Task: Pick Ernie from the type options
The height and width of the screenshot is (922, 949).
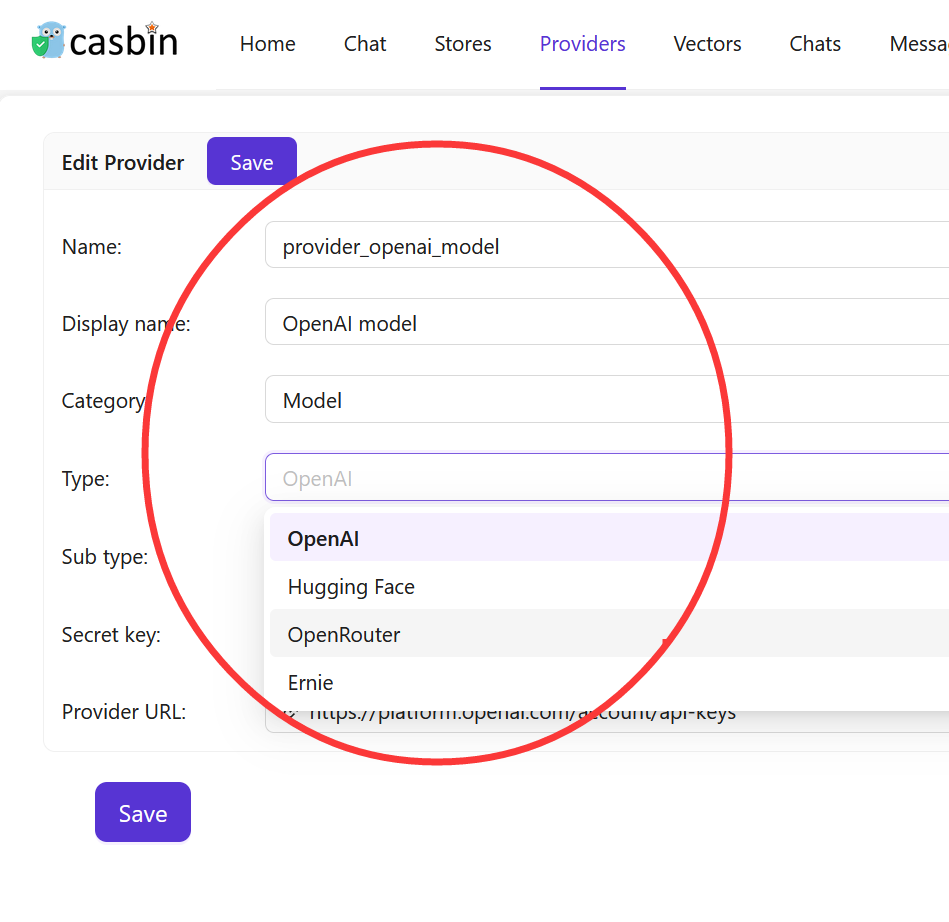Action: click(x=310, y=682)
